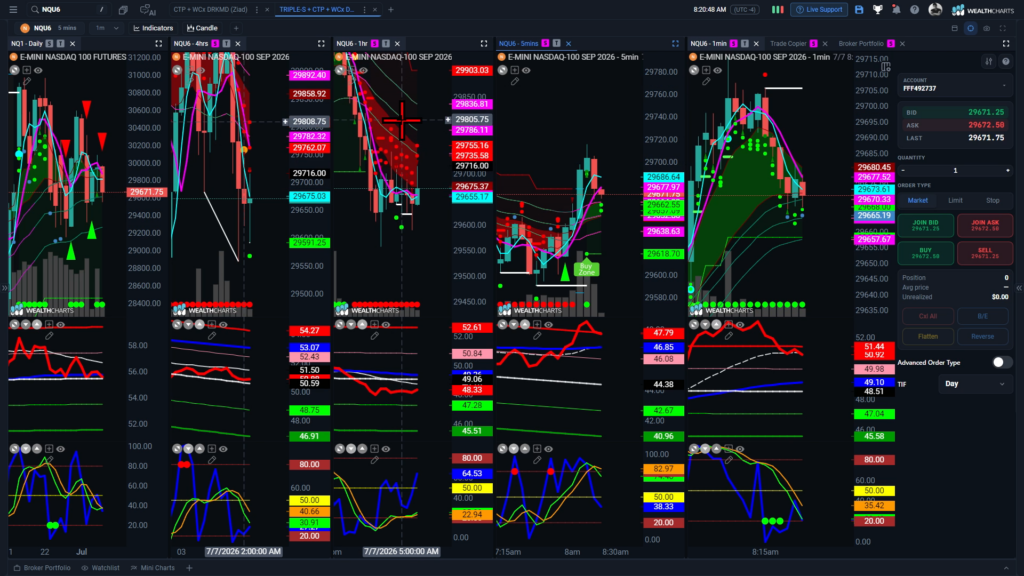Screen dimensions: 1024x576
Task: Click the Live Support button
Action: pyautogui.click(x=819, y=10)
